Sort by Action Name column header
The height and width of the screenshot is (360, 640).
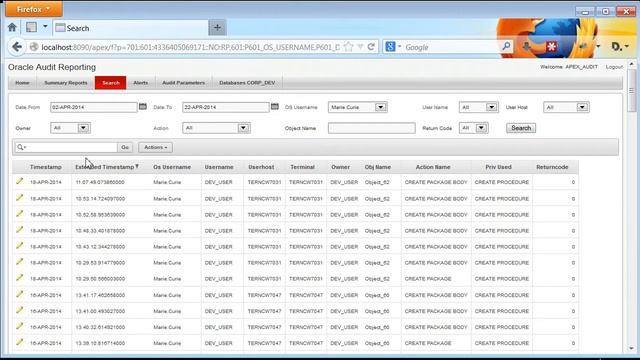pyautogui.click(x=433, y=167)
